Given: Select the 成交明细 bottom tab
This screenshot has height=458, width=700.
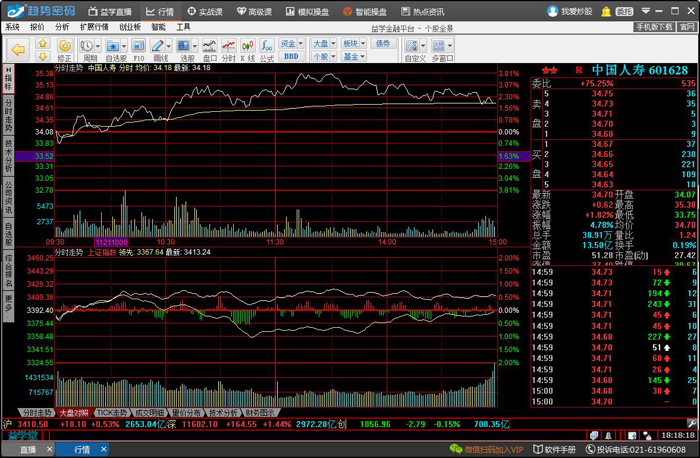Looking at the screenshot, I should click(x=149, y=412).
